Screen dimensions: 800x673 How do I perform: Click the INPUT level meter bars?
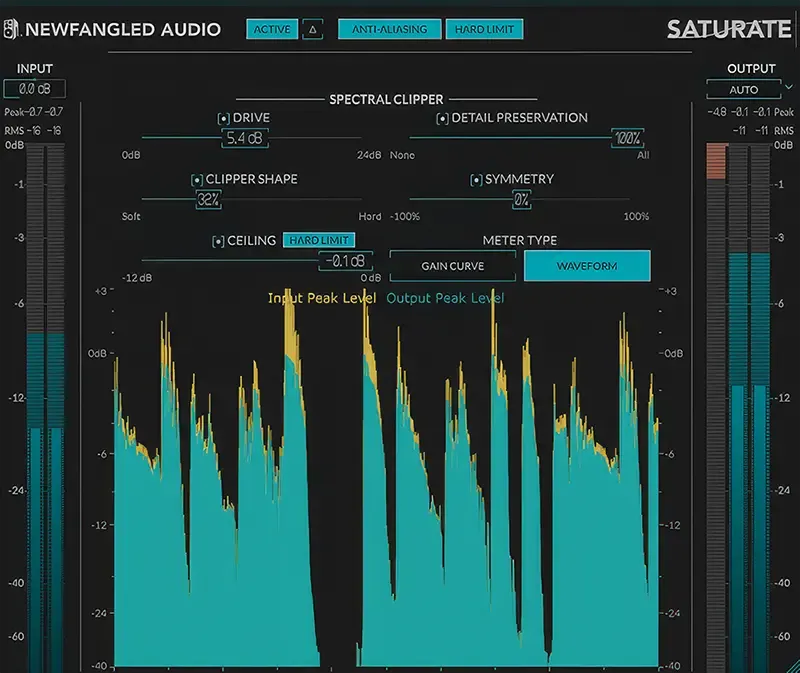tap(45, 408)
